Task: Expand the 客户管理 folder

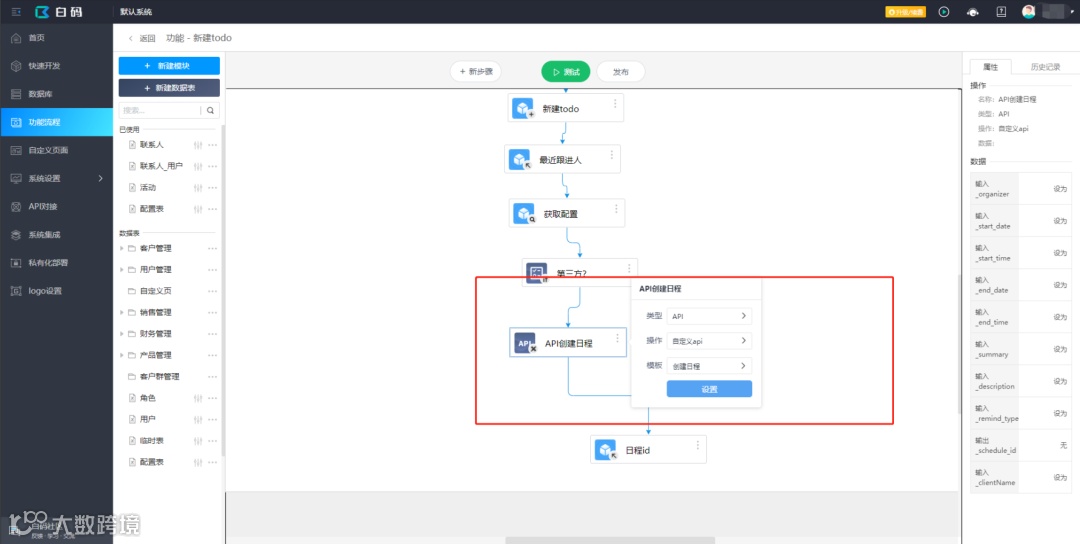Action: pos(123,248)
